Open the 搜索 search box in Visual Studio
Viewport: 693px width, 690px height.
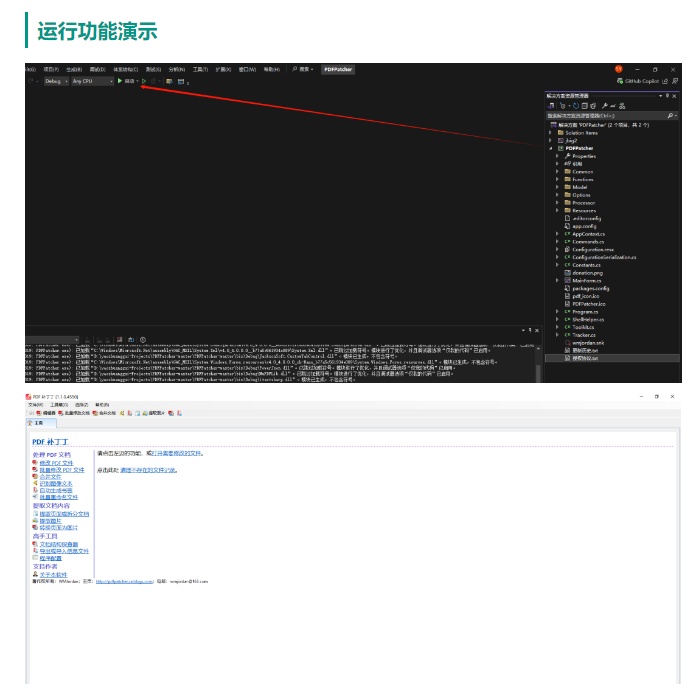coord(303,69)
